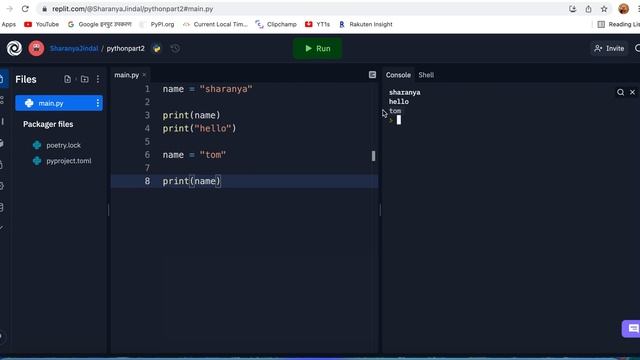Select the main.py editor tab
The image size is (640, 360).
tap(127, 75)
